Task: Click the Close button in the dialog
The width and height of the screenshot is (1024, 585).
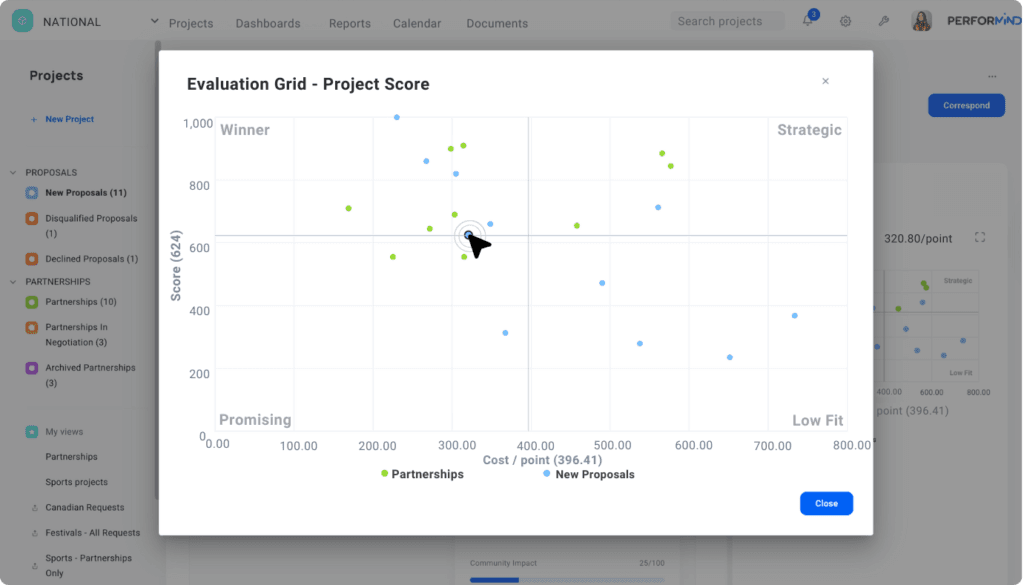Action: tap(826, 503)
